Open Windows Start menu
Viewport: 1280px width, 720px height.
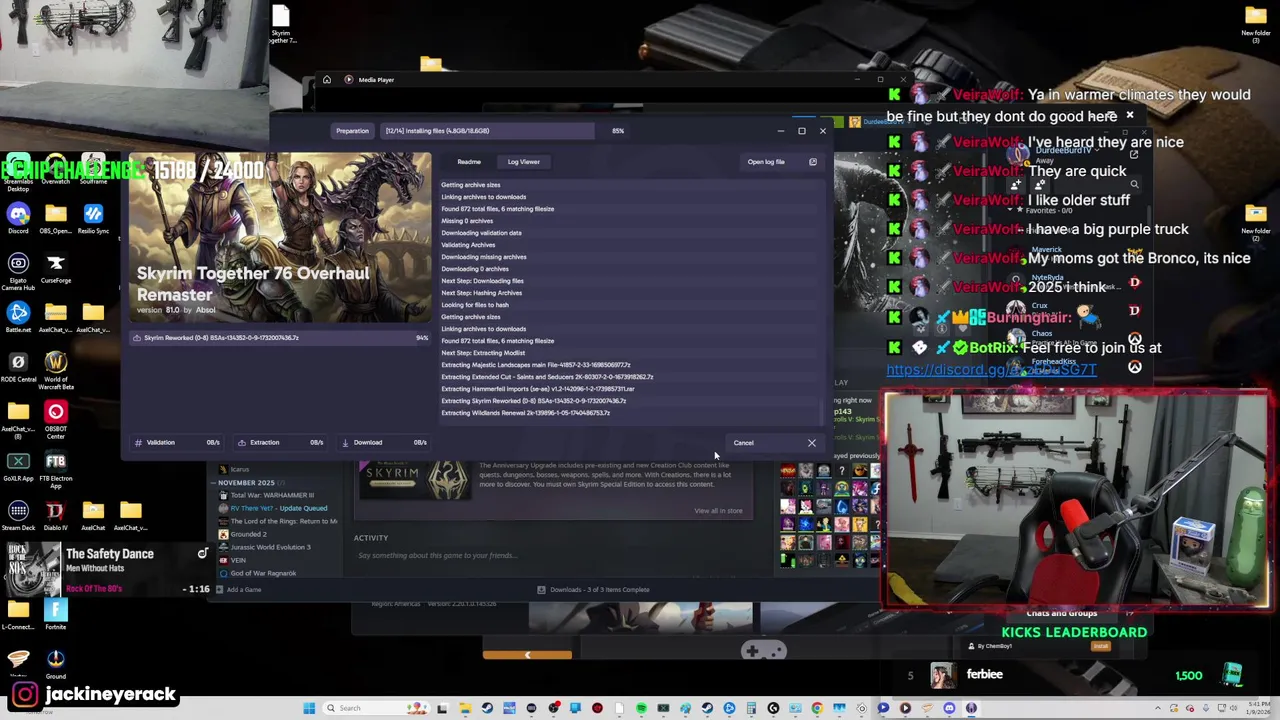click(309, 708)
